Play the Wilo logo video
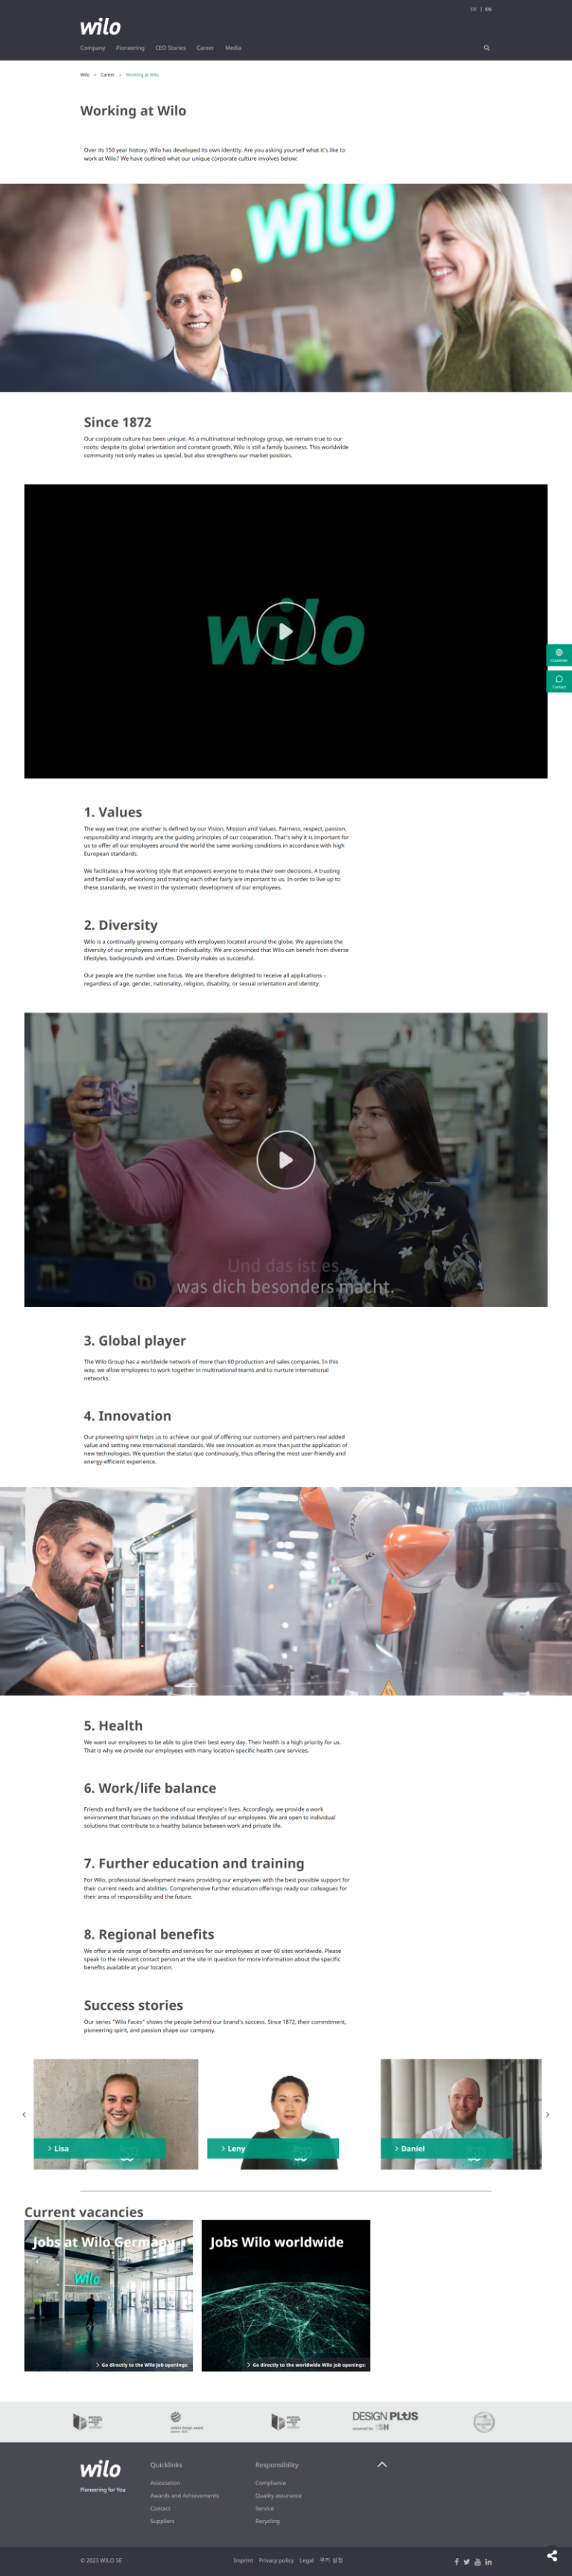This screenshot has width=572, height=2576. pyautogui.click(x=286, y=631)
